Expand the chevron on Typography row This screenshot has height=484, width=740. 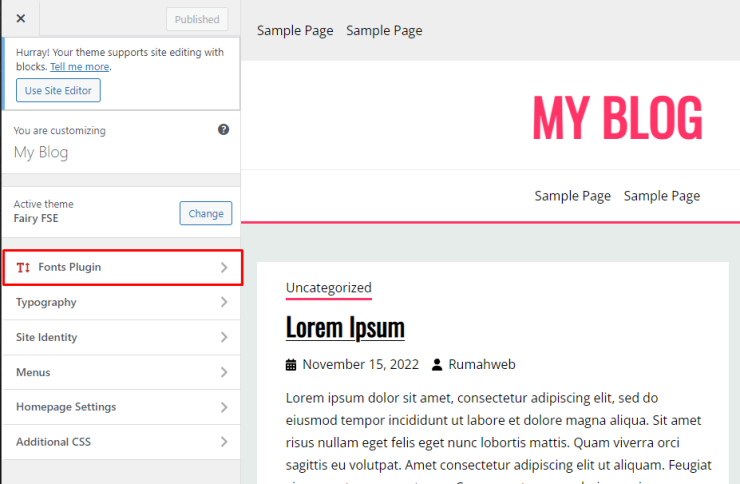coord(224,302)
